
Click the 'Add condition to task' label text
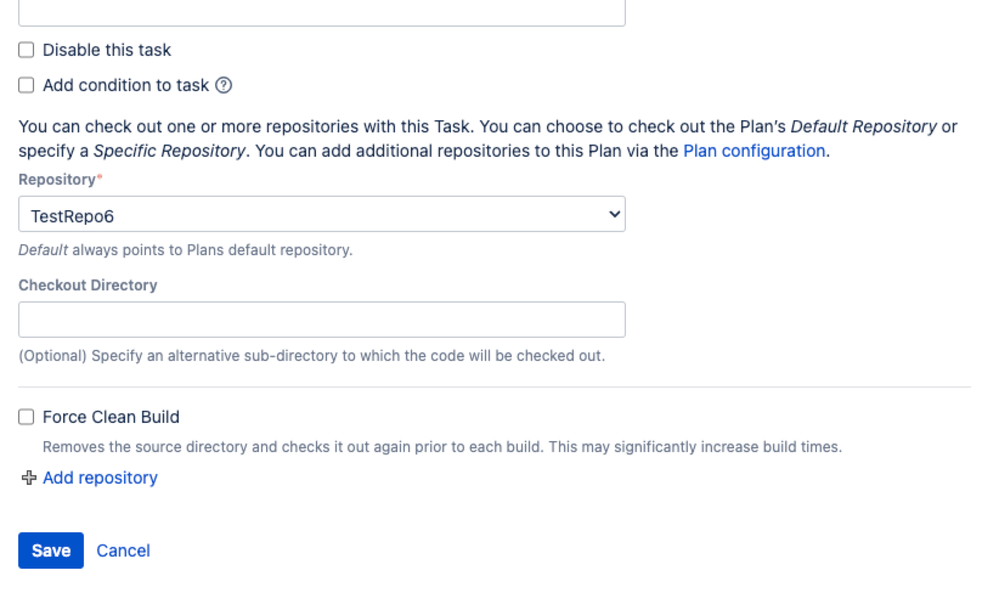point(126,85)
